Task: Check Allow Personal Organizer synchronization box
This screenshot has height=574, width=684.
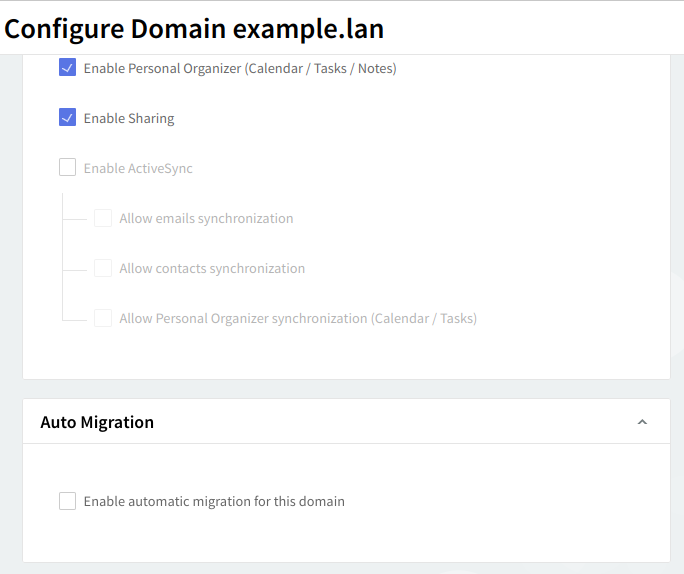Action: pyautogui.click(x=103, y=318)
